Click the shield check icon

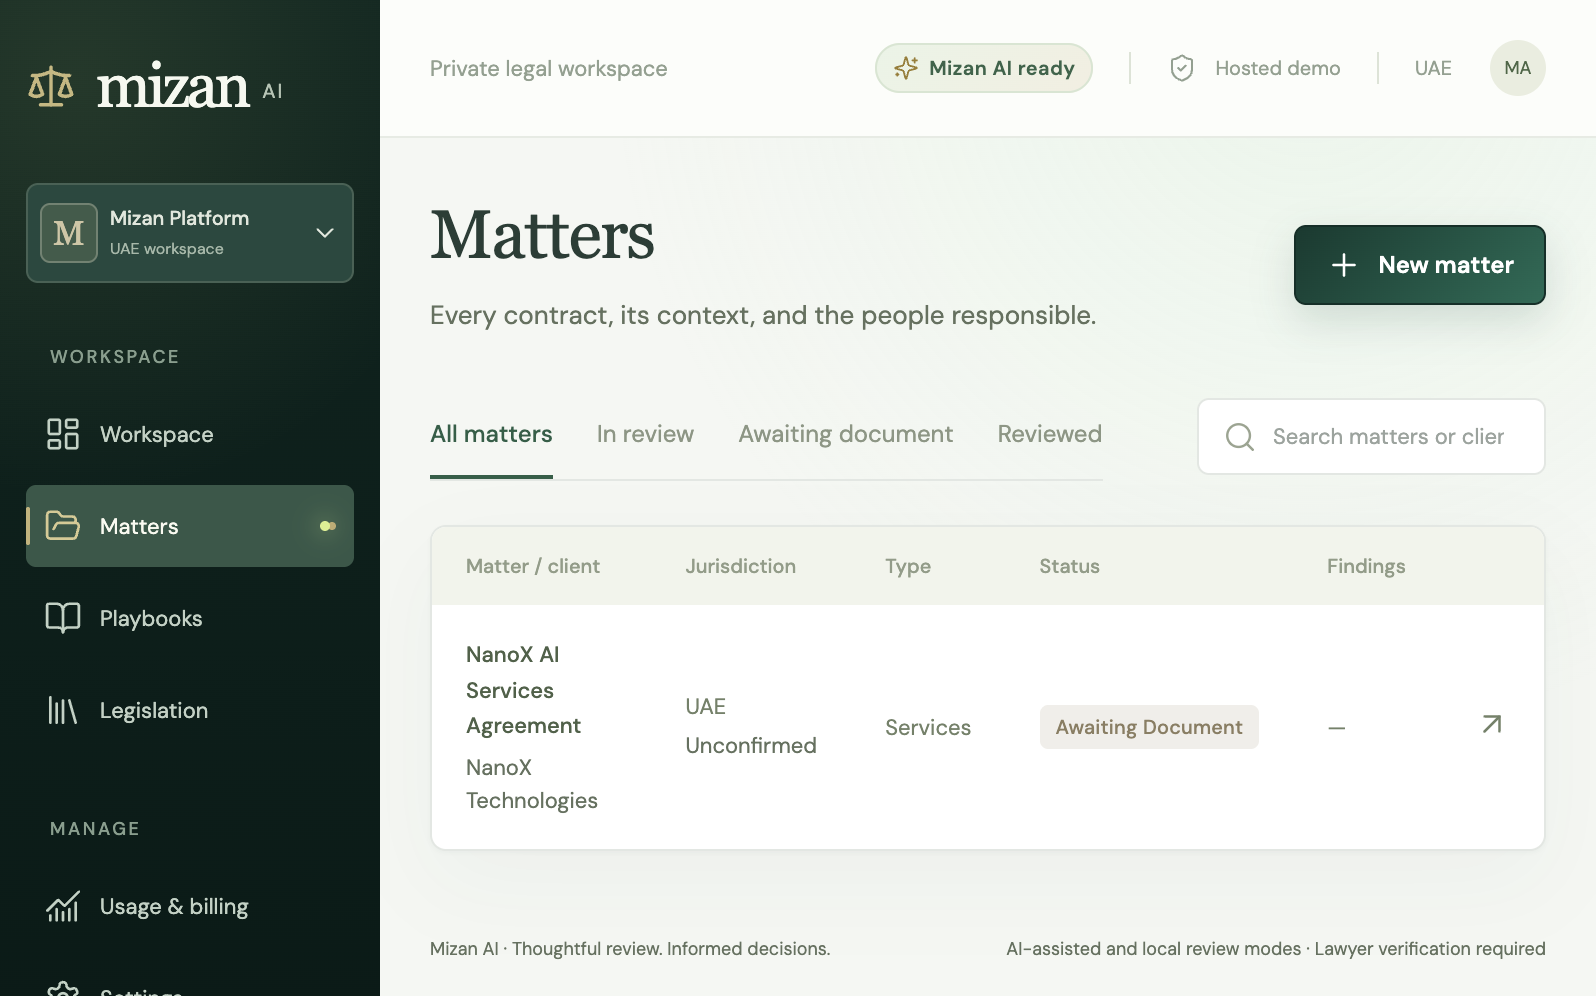[x=1182, y=68]
